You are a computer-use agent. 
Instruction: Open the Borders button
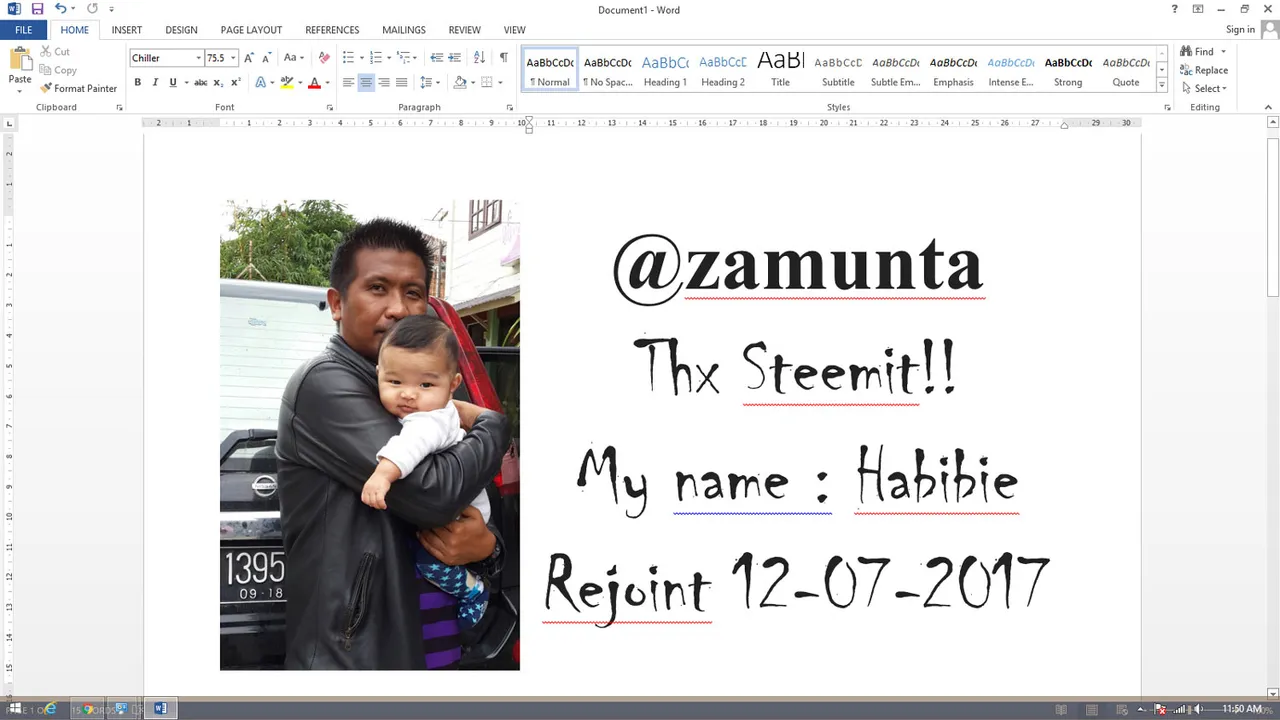pos(487,82)
